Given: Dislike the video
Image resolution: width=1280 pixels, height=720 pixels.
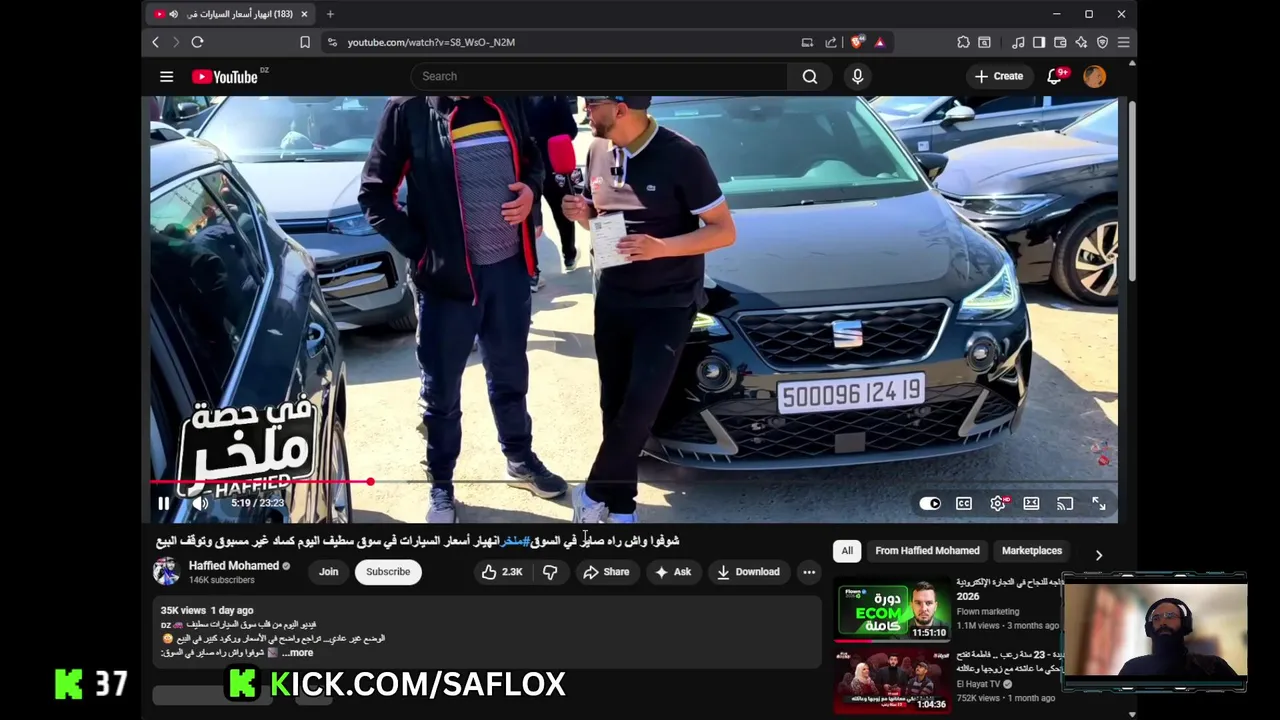Looking at the screenshot, I should (550, 572).
